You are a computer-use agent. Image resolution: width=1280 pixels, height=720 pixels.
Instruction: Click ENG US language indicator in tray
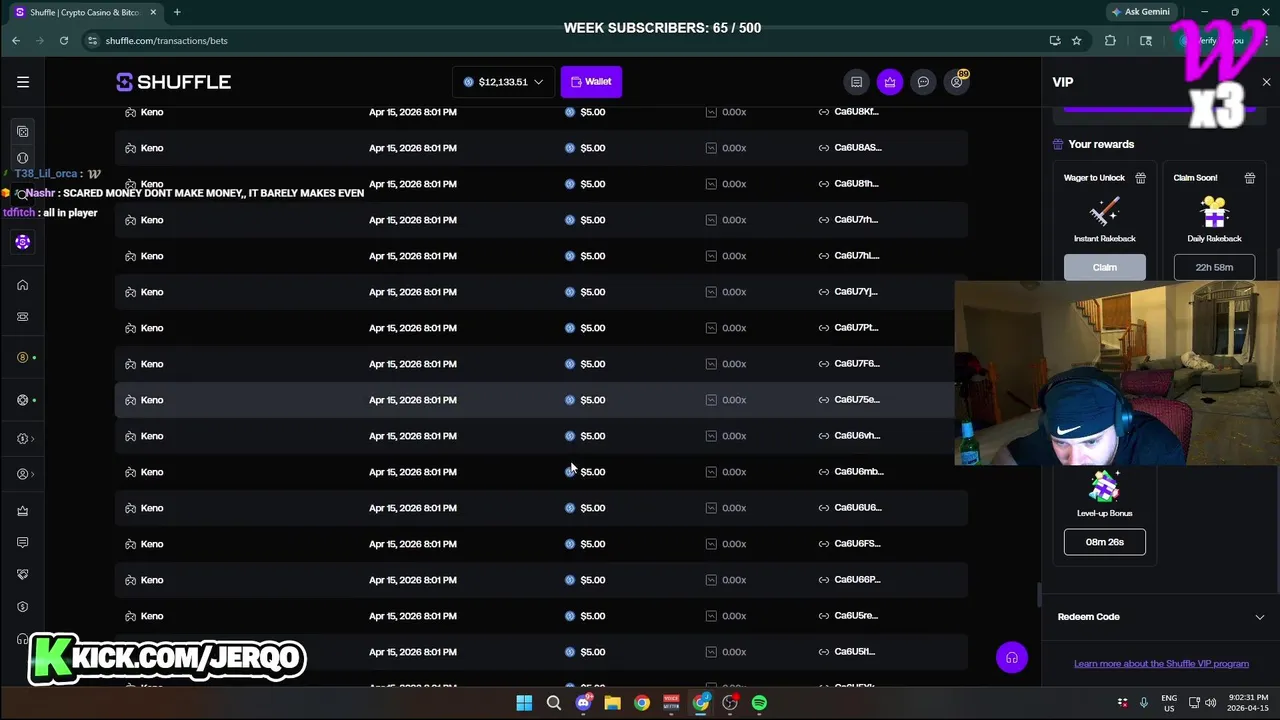1169,703
